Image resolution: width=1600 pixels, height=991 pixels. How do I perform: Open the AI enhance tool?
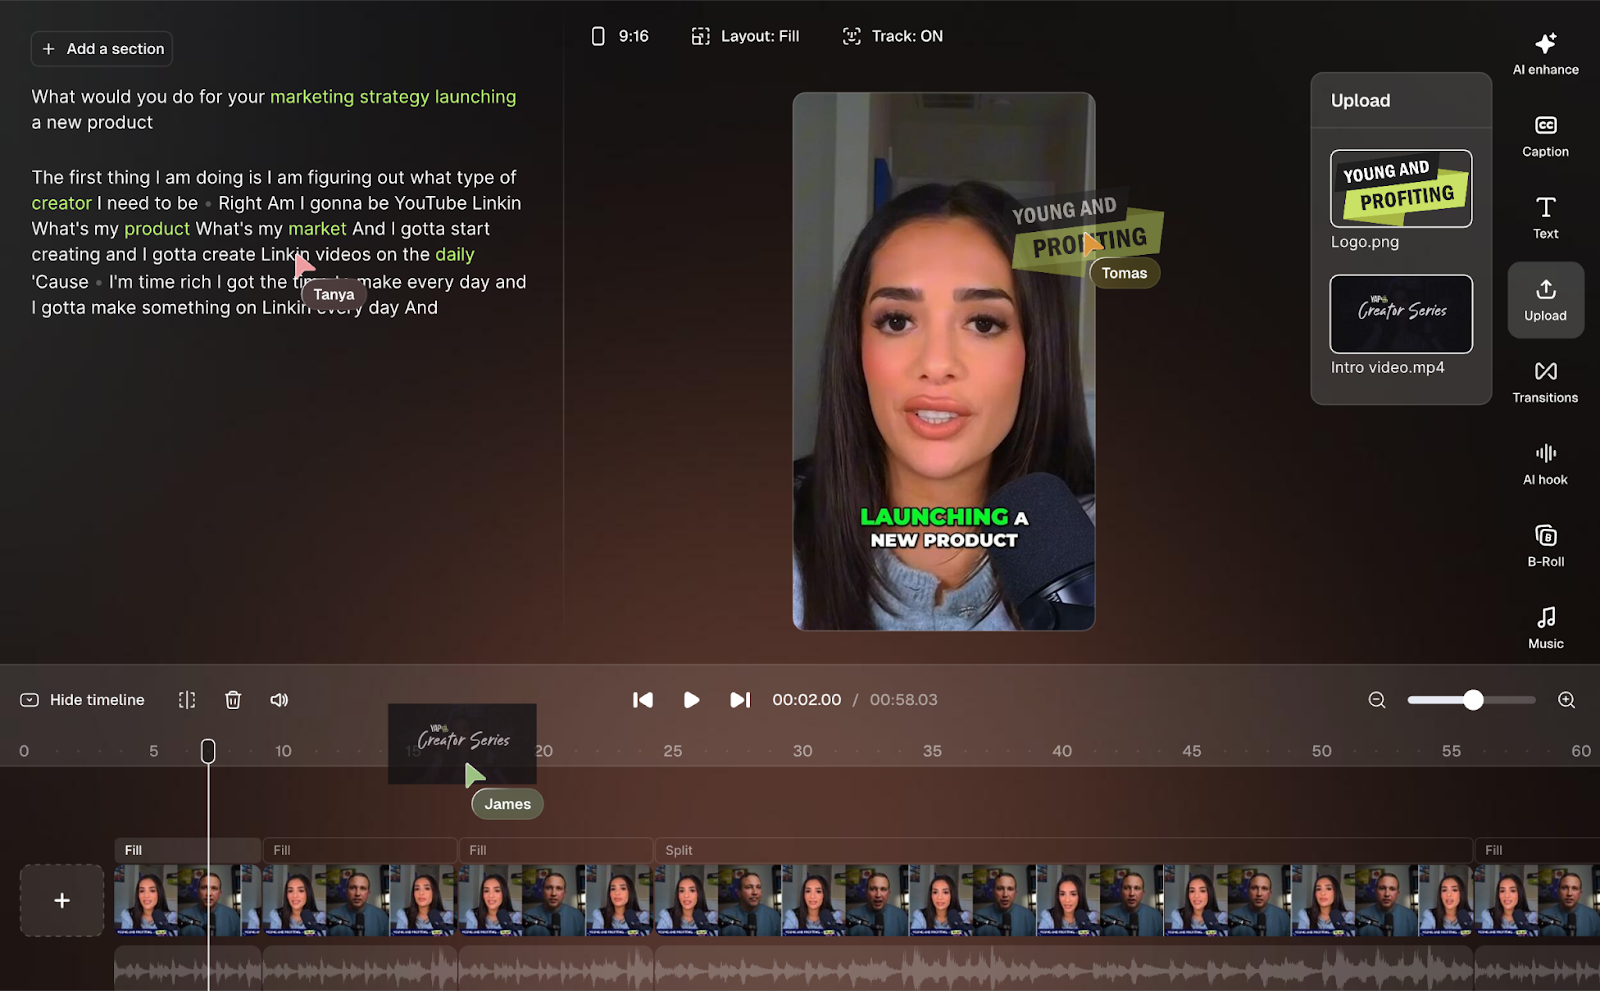(x=1545, y=53)
